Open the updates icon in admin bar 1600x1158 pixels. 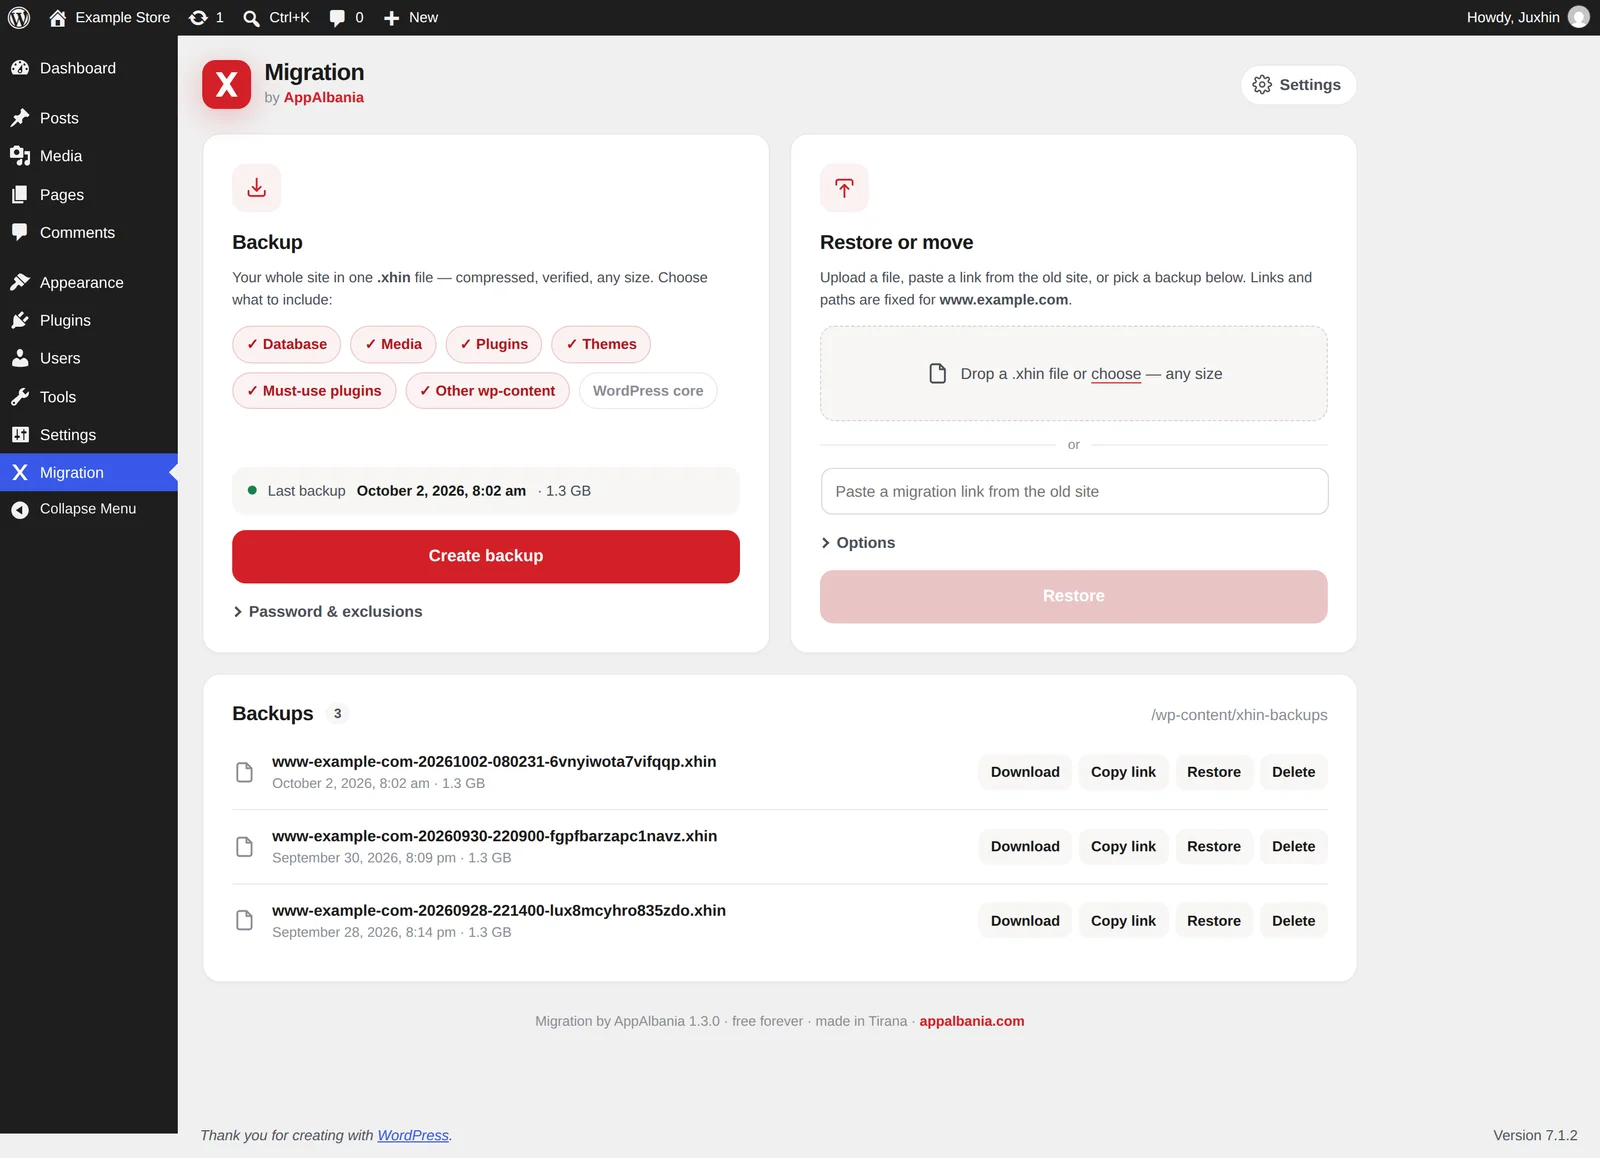[199, 17]
